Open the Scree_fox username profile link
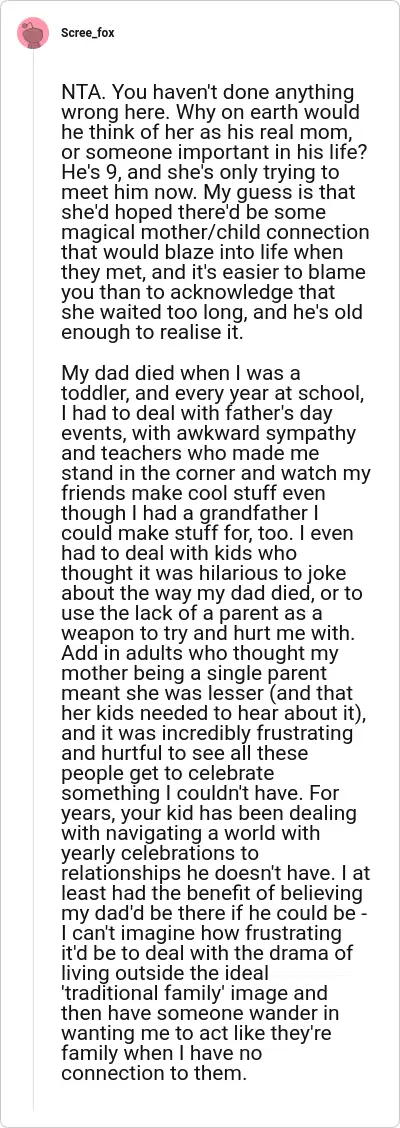 click(88, 32)
